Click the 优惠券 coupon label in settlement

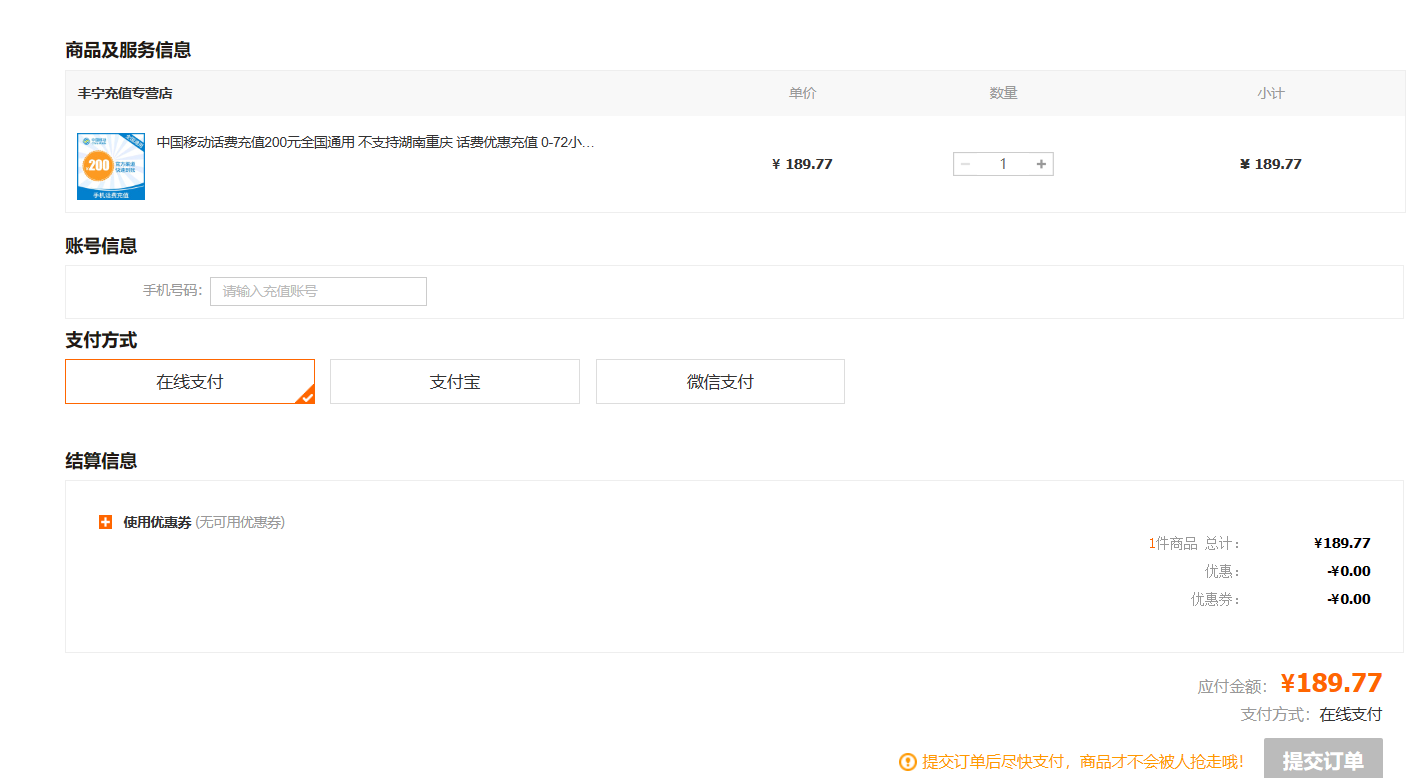(x=1215, y=599)
